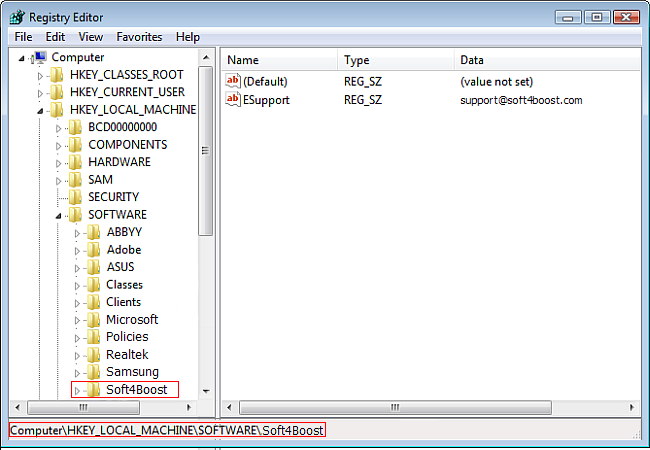Click the SAM folder icon
The width and height of the screenshot is (650, 450).
coord(75,180)
